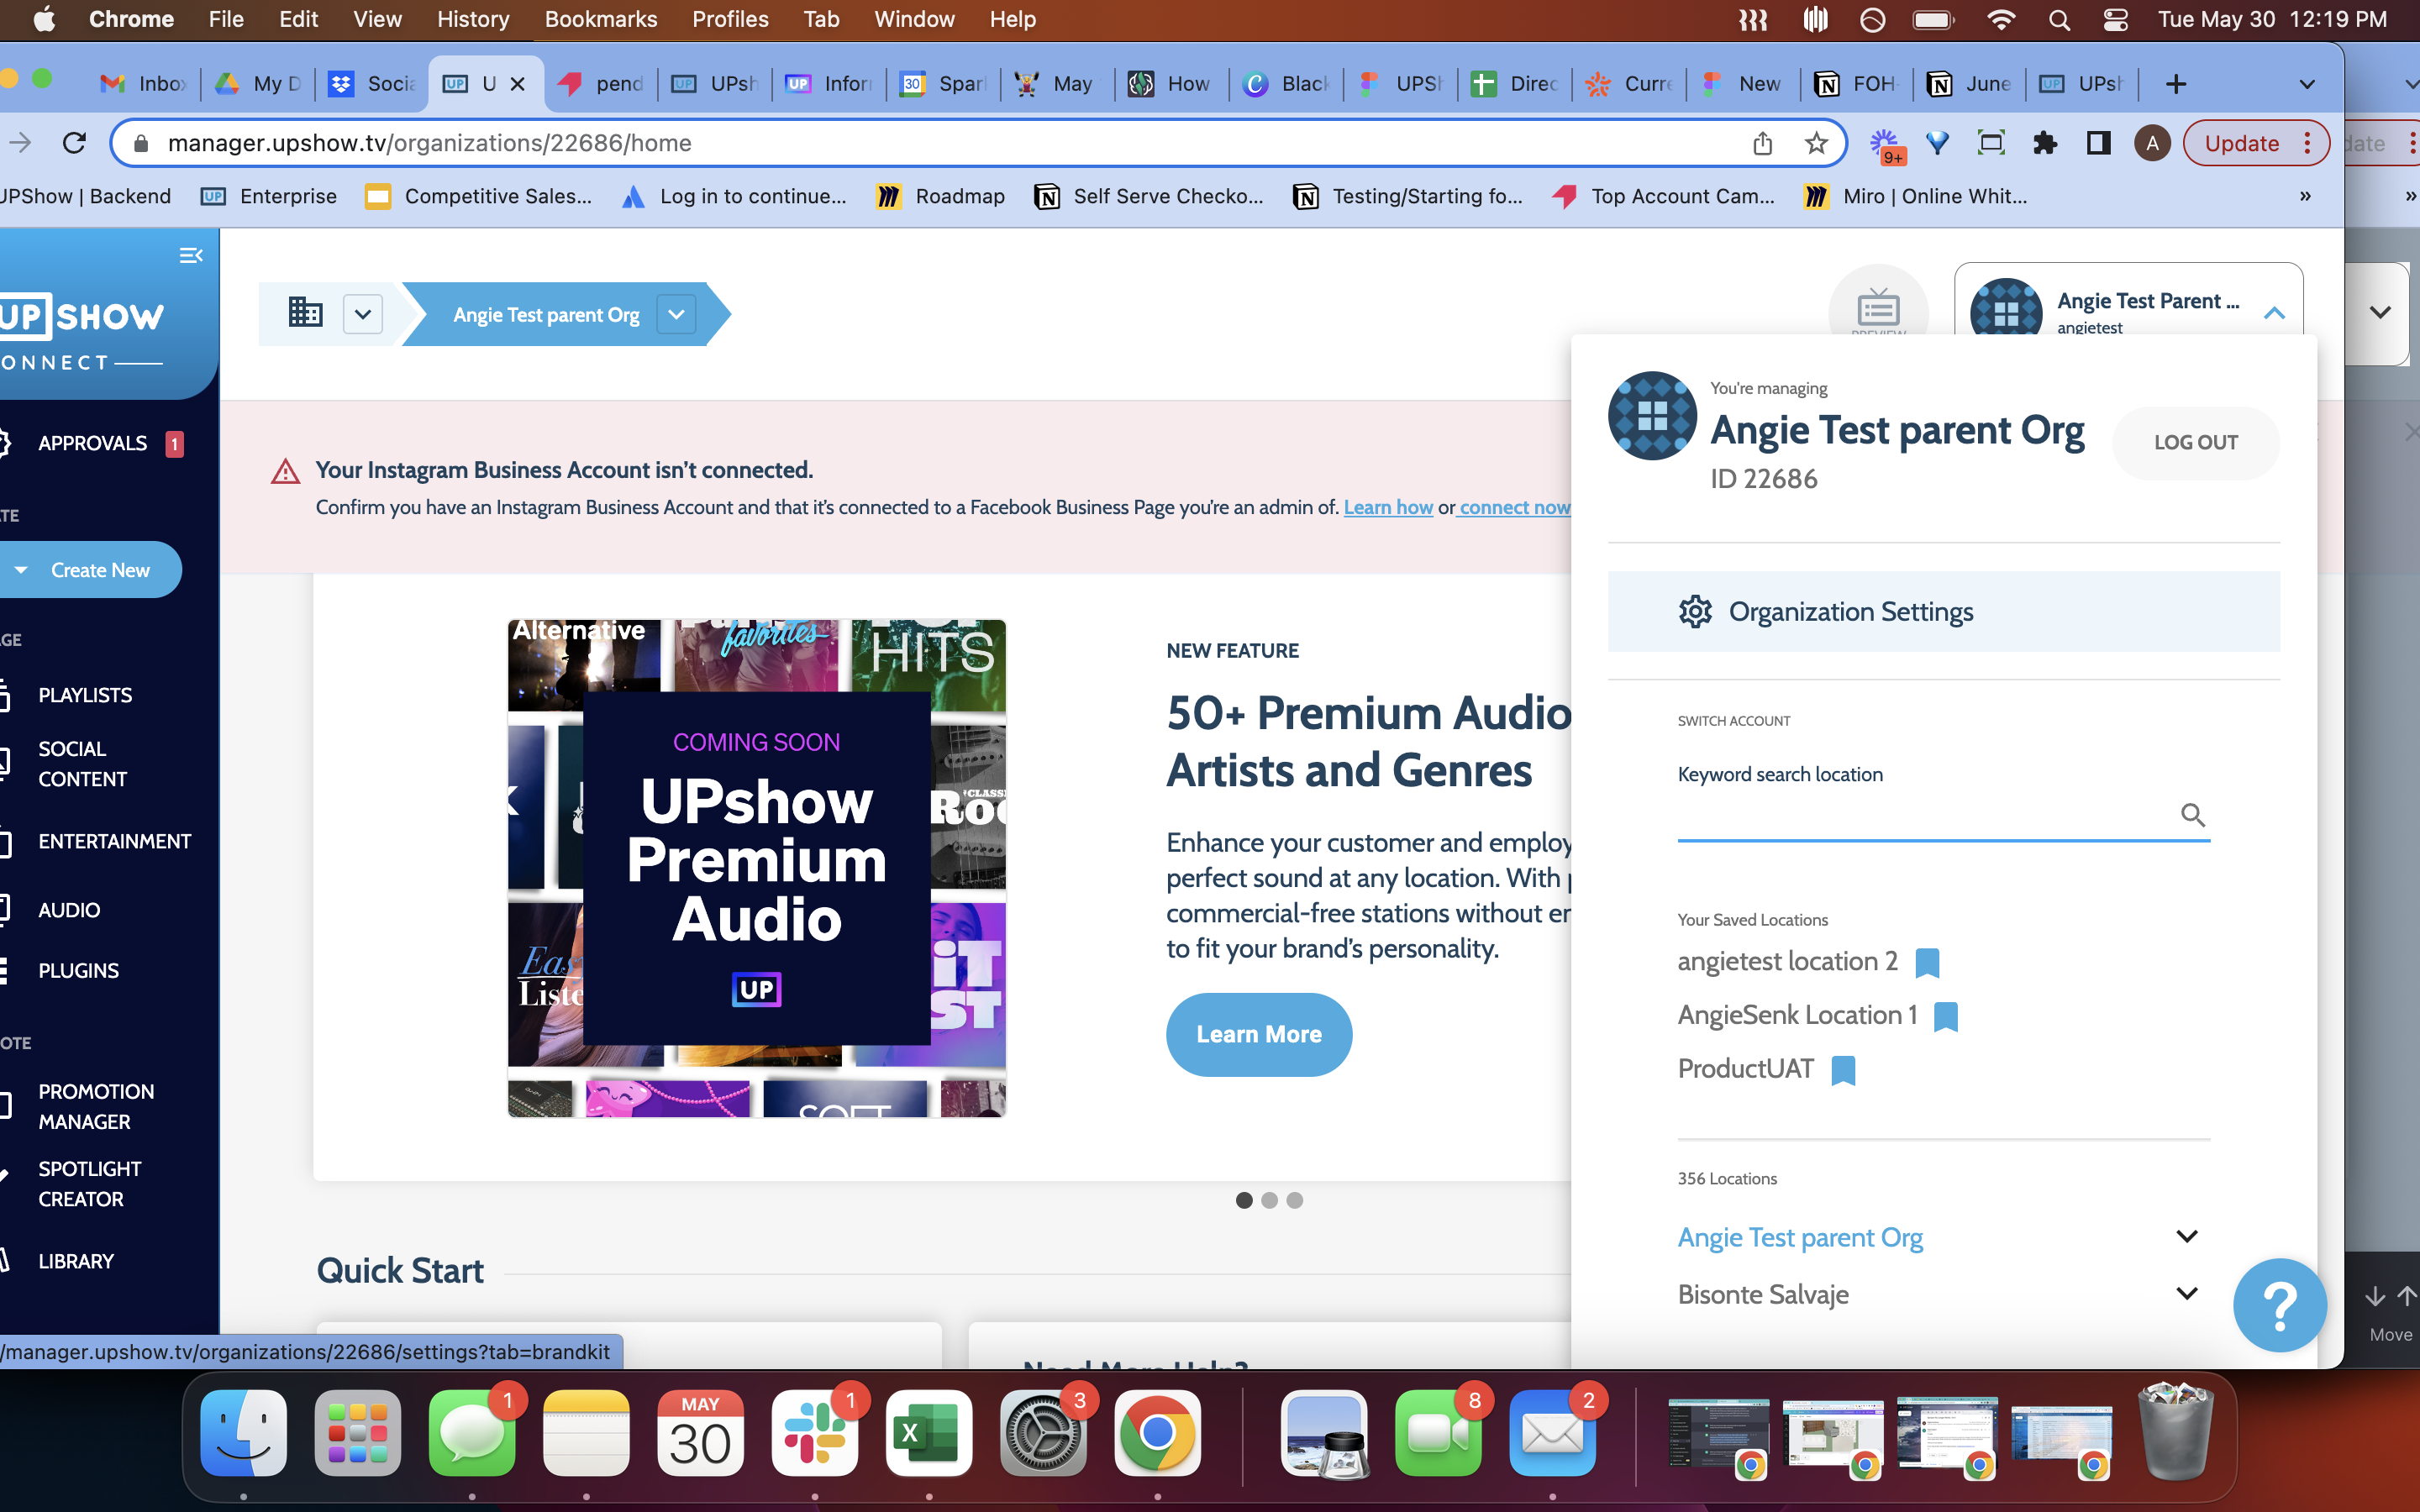Click the share icon in address bar
2420x1512 pixels.
point(1762,143)
